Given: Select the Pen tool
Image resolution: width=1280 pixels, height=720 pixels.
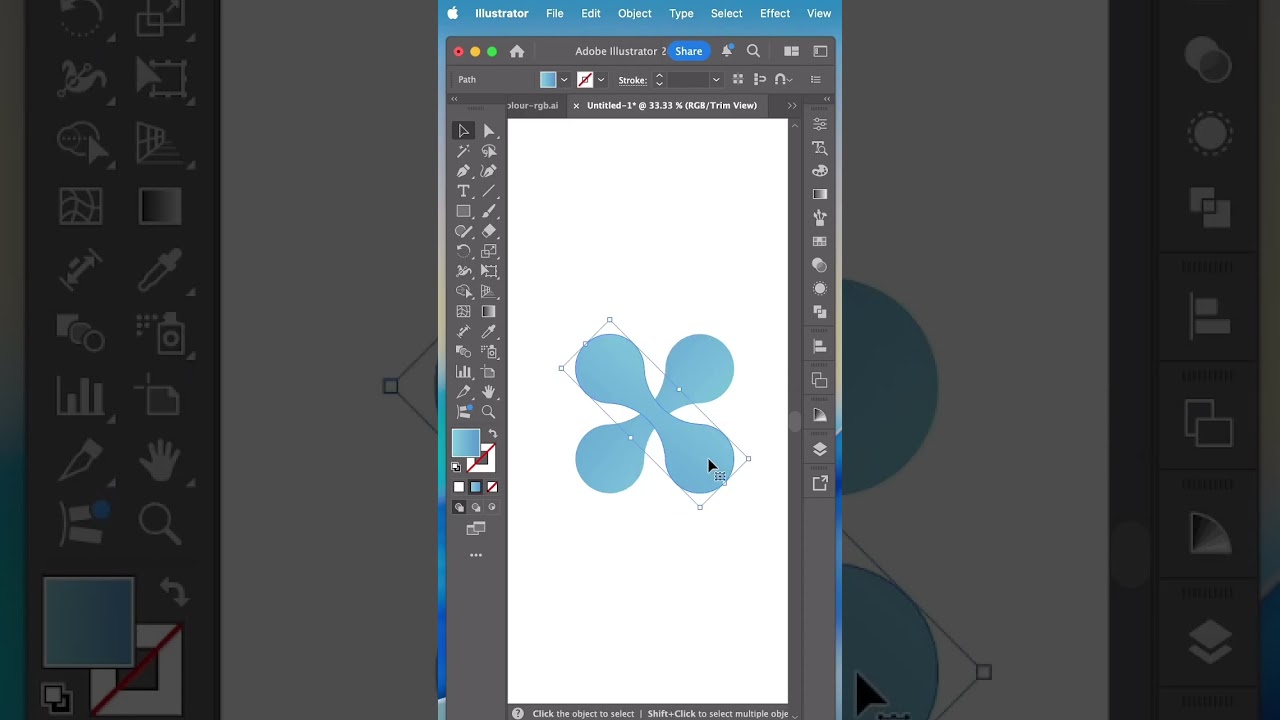Looking at the screenshot, I should tap(463, 171).
